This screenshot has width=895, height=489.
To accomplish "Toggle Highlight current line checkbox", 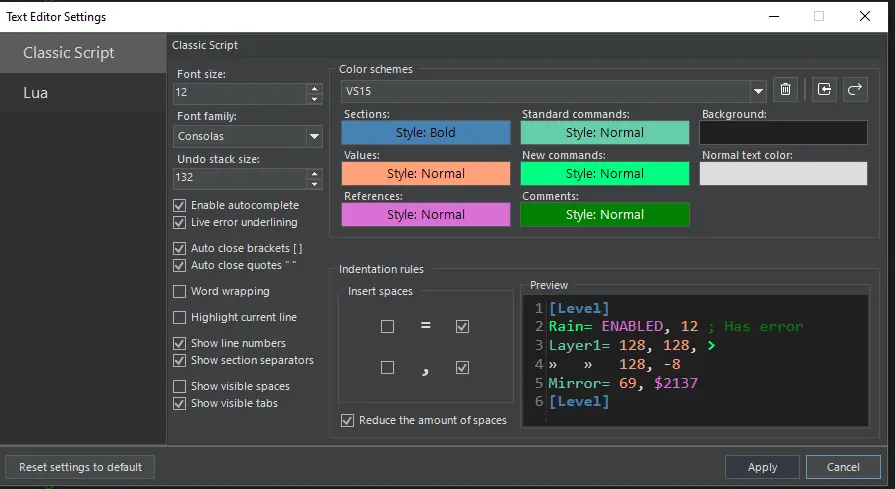I will 180,318.
